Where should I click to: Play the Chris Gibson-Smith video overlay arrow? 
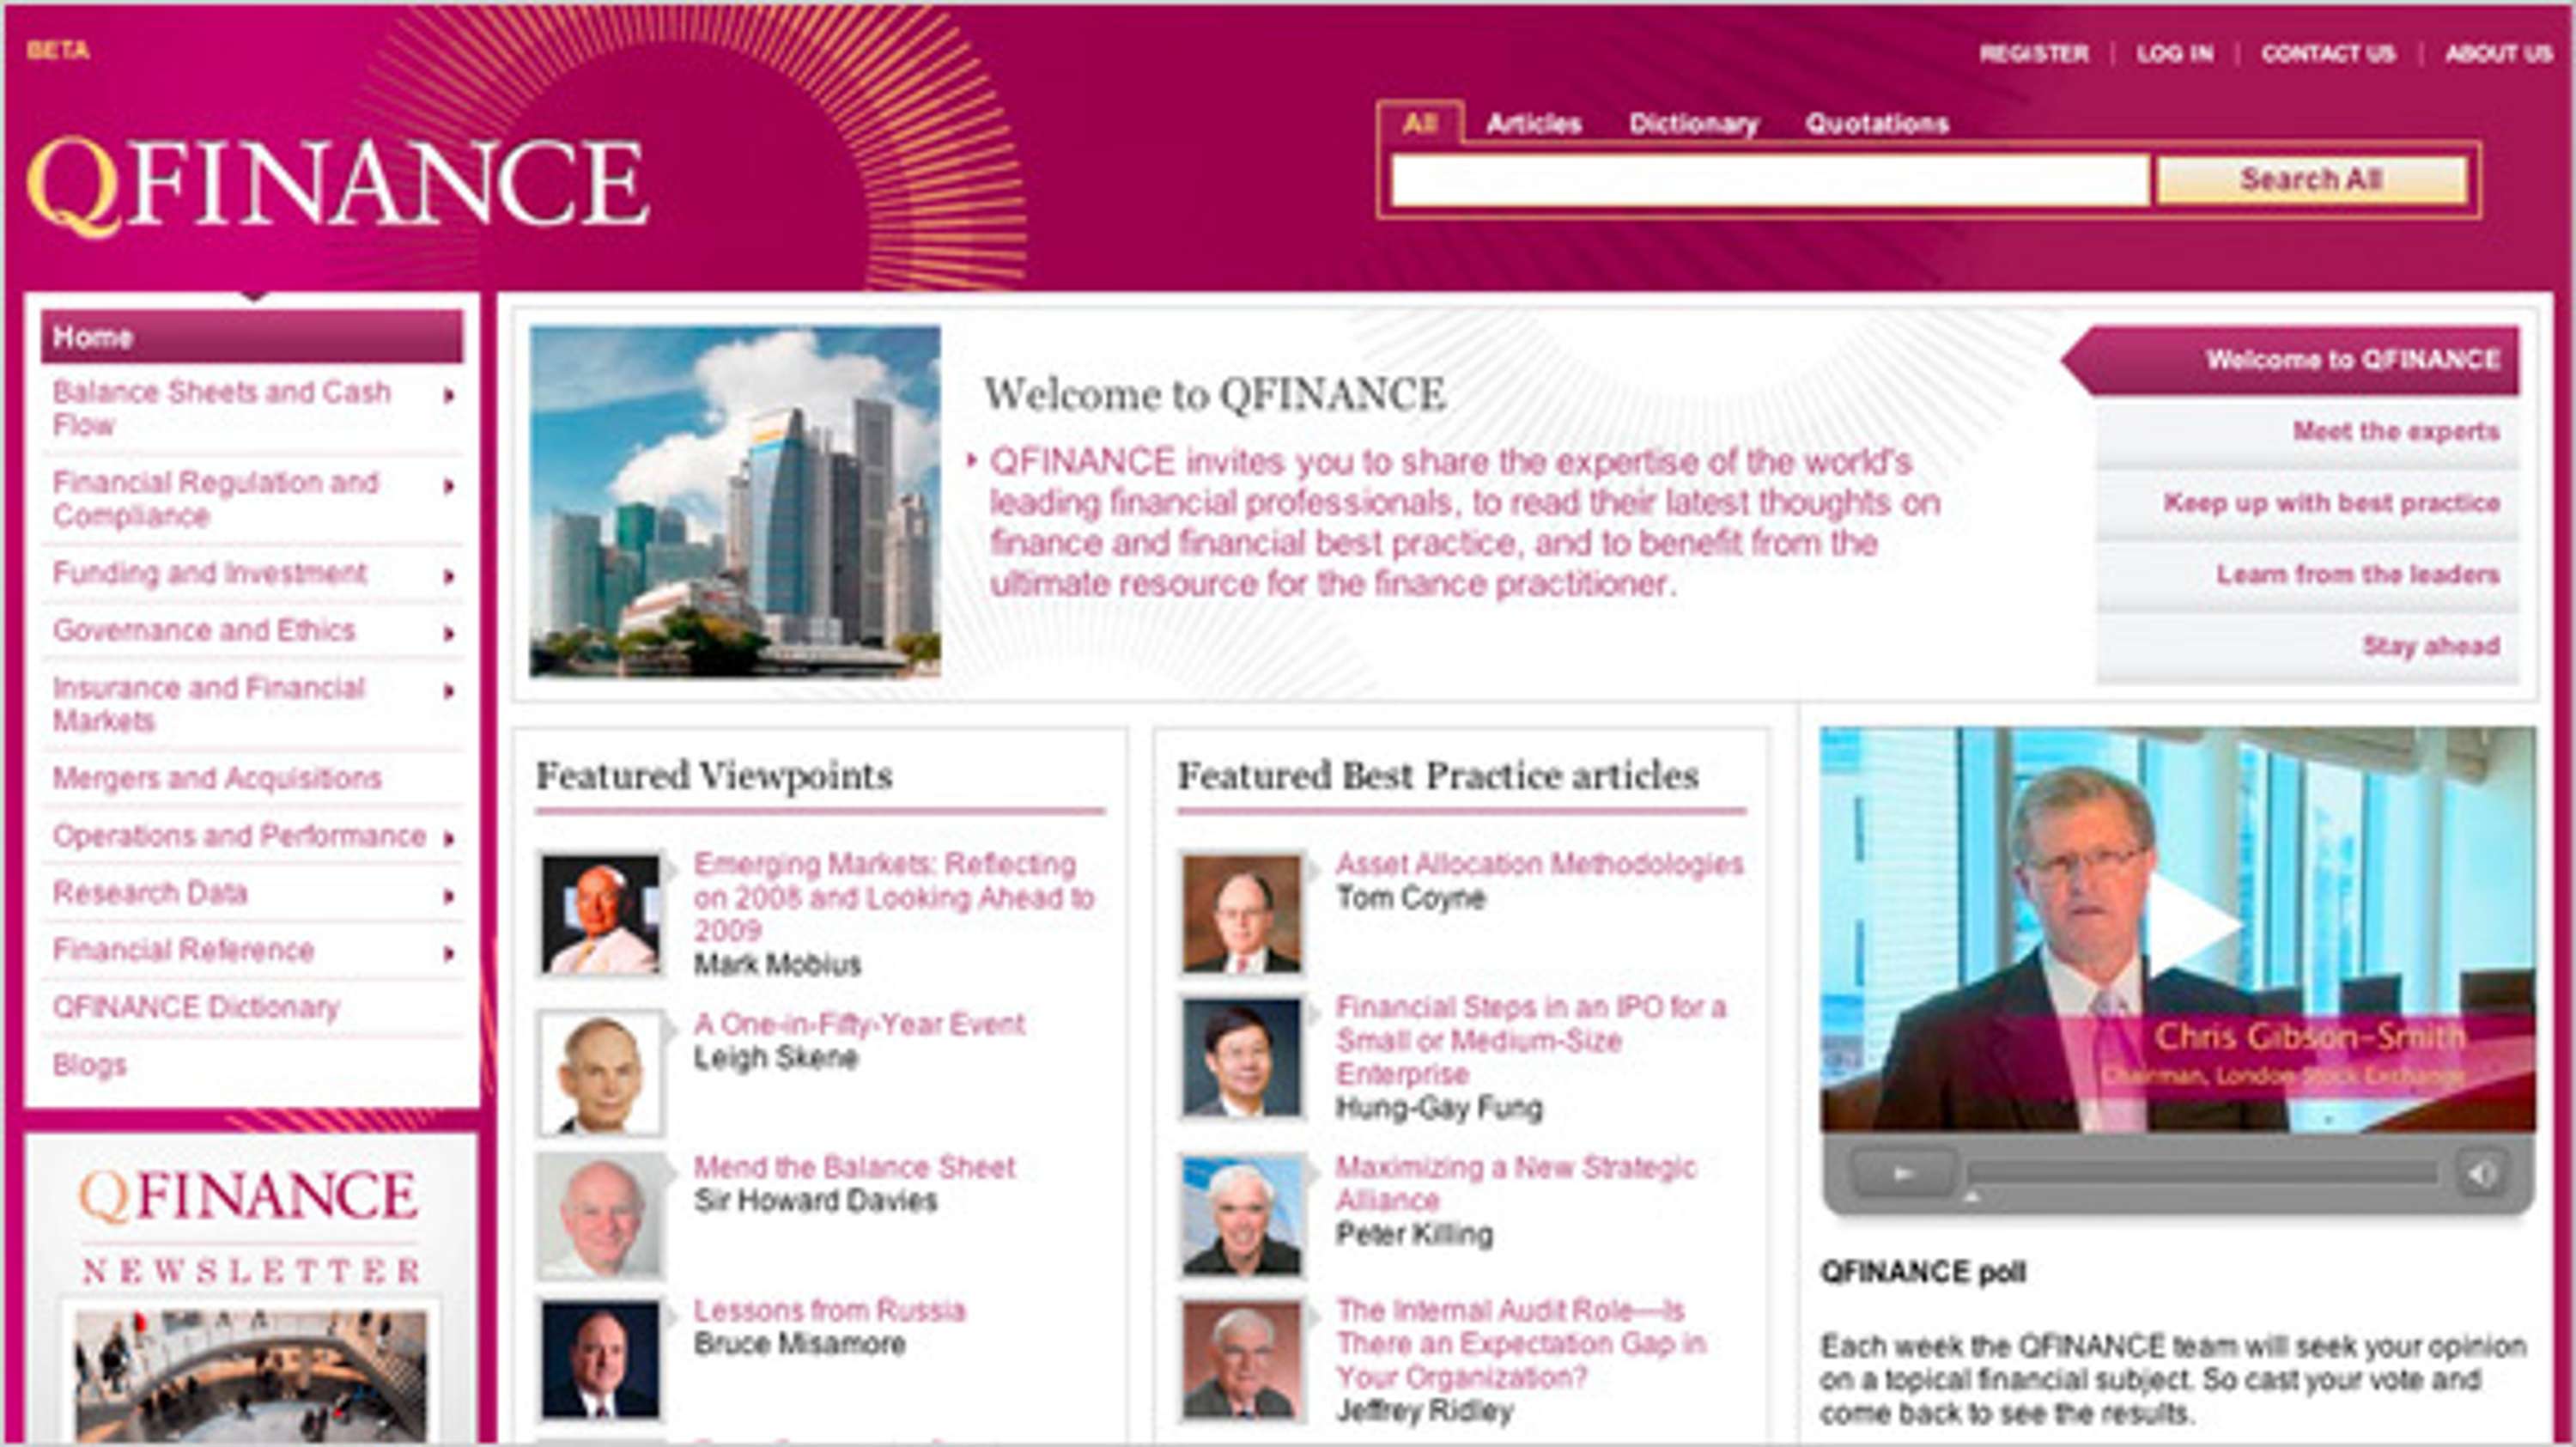click(2194, 924)
